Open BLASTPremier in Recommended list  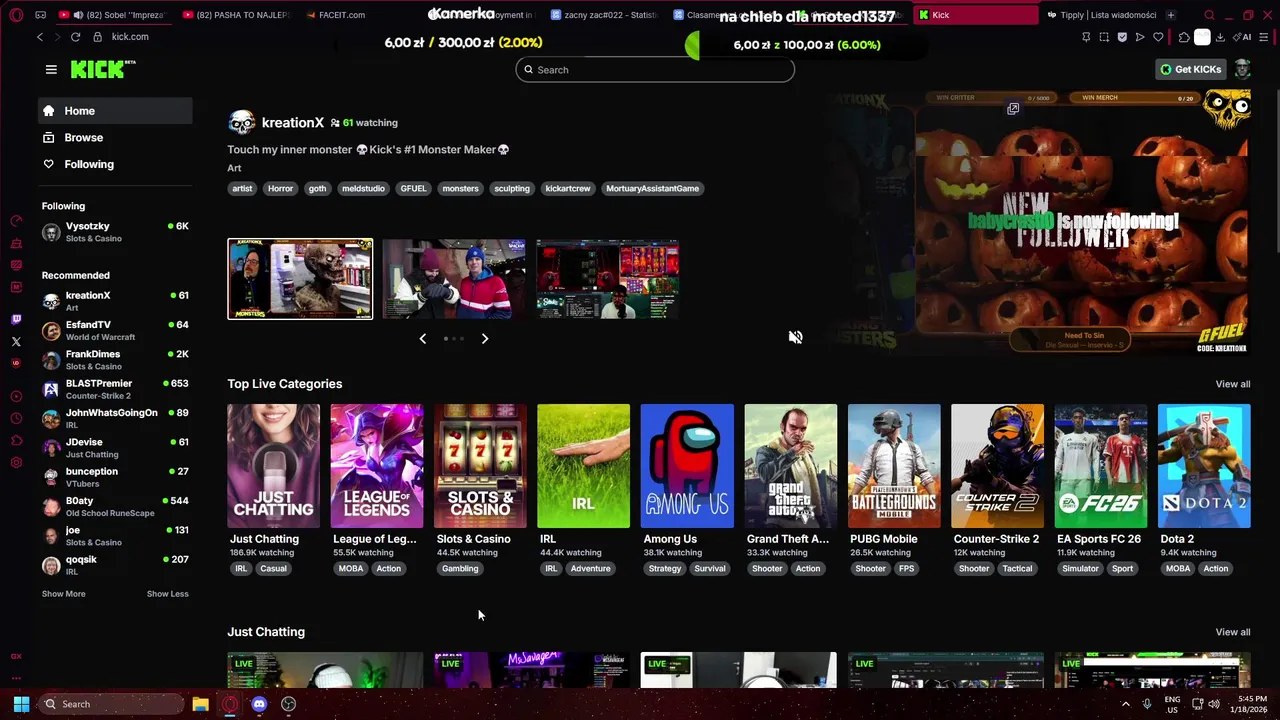pyautogui.click(x=115, y=389)
